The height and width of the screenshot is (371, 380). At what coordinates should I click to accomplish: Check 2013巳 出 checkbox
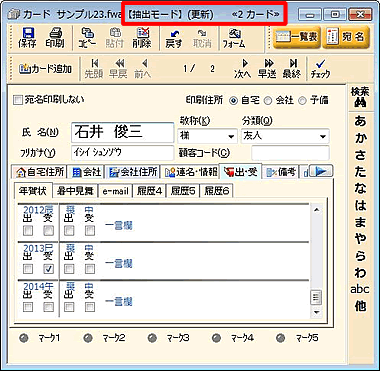(x=28, y=269)
